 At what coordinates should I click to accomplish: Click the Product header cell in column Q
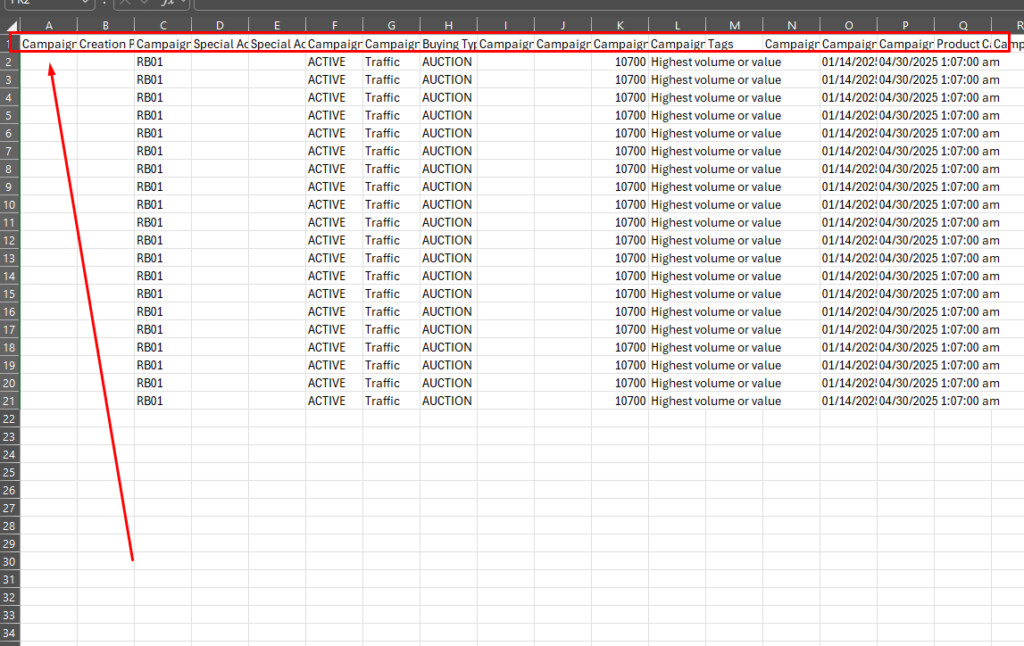pos(963,44)
